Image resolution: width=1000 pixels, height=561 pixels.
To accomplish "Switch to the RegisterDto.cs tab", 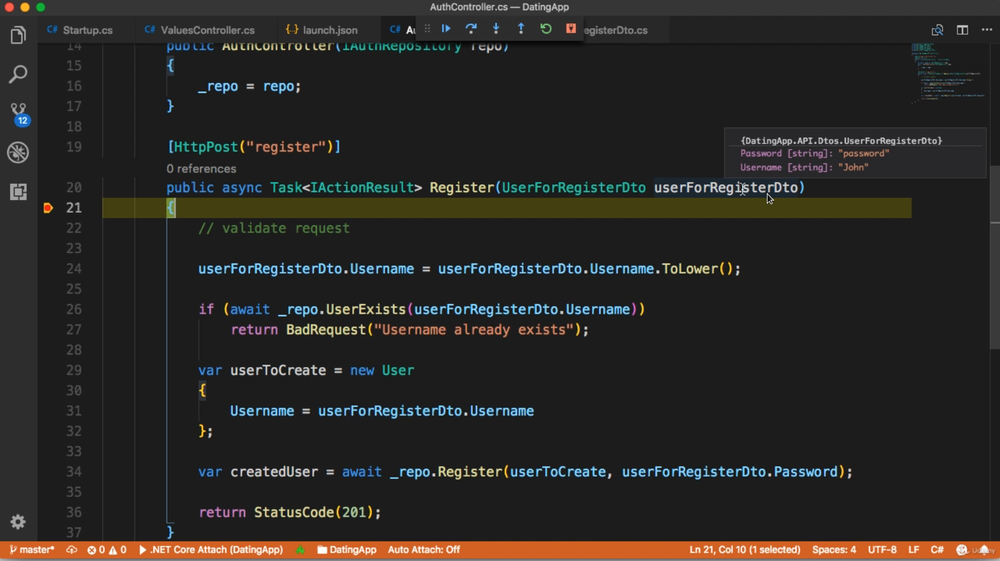I will click(x=615, y=30).
